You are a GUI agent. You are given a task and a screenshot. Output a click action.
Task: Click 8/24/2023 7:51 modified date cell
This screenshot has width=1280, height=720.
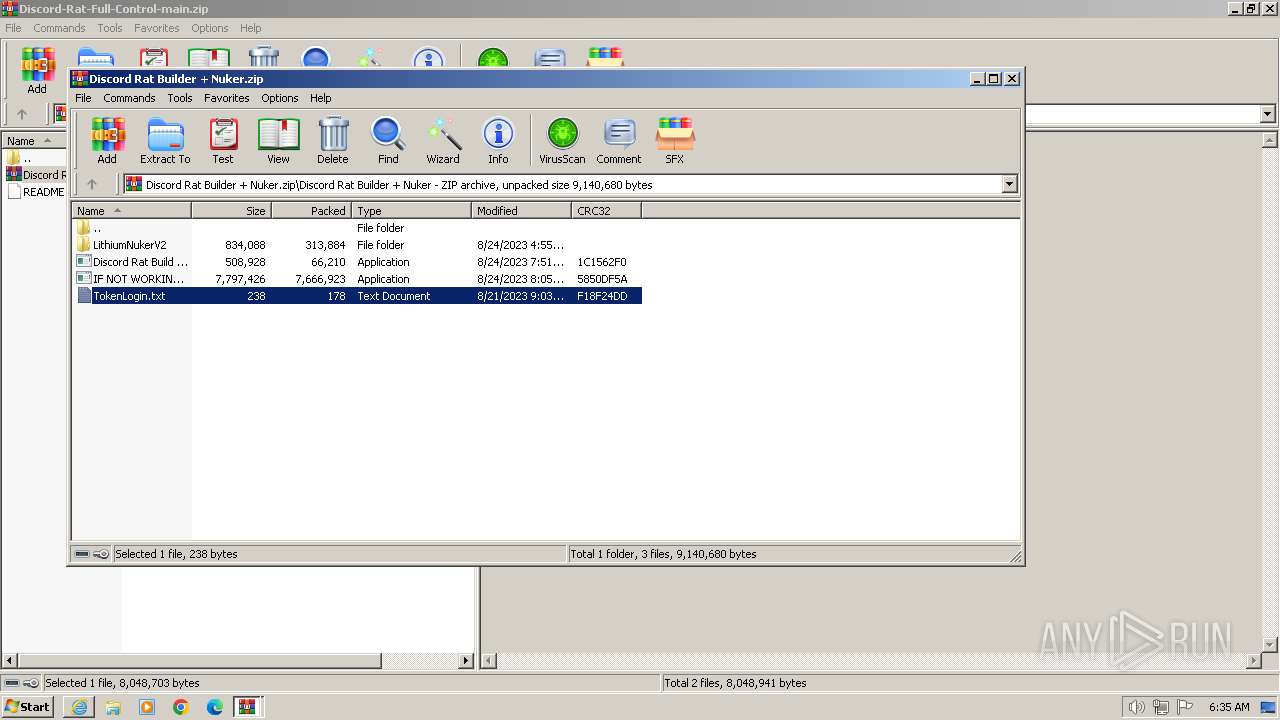coord(521,262)
